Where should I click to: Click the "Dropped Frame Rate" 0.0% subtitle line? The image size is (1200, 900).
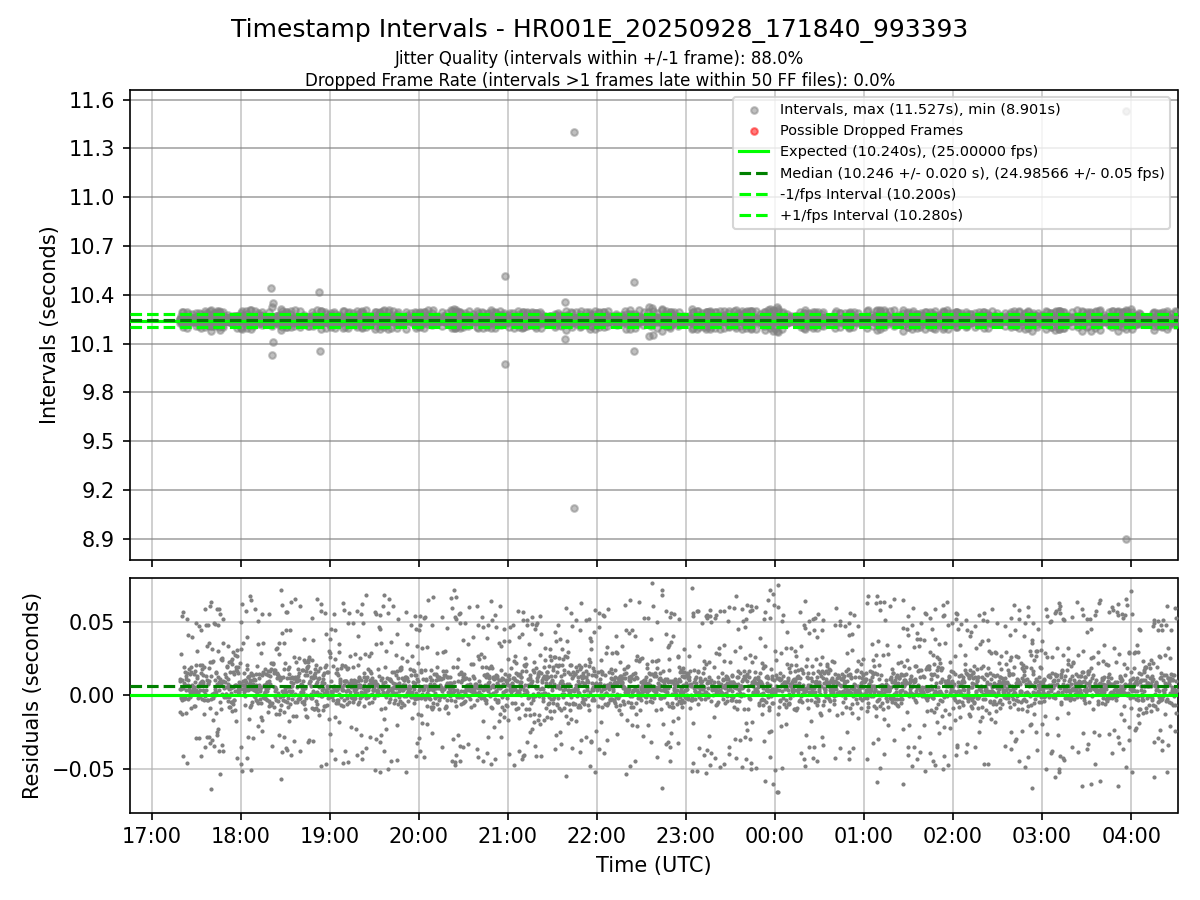[x=599, y=80]
